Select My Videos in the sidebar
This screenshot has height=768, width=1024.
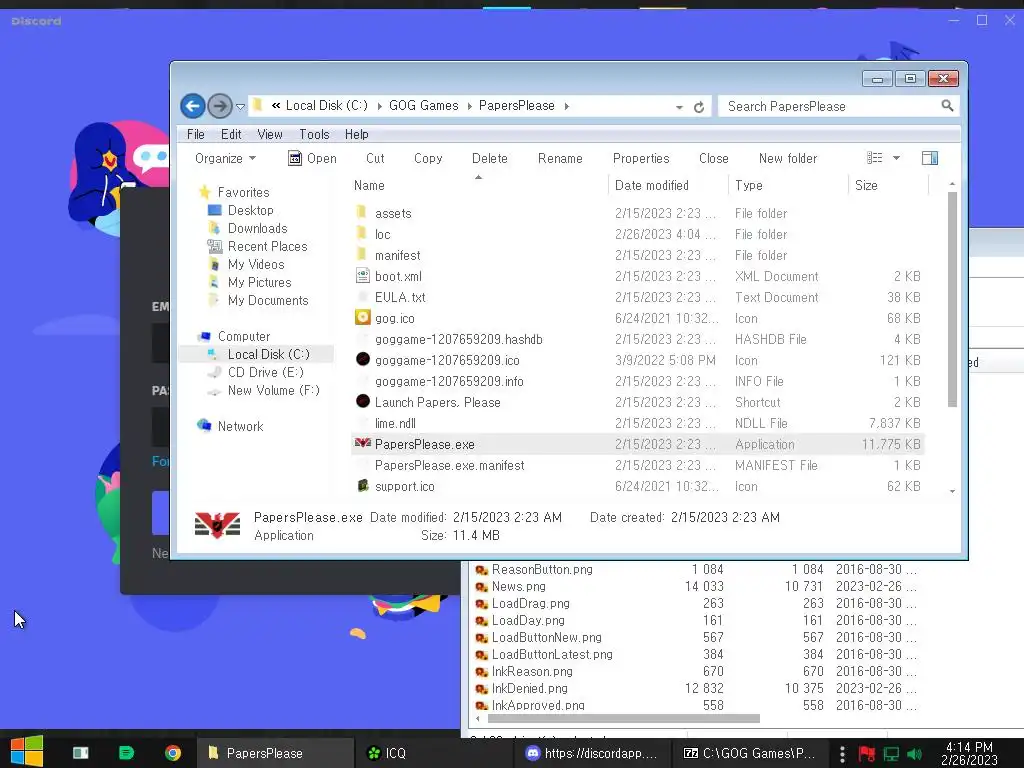click(x=255, y=264)
